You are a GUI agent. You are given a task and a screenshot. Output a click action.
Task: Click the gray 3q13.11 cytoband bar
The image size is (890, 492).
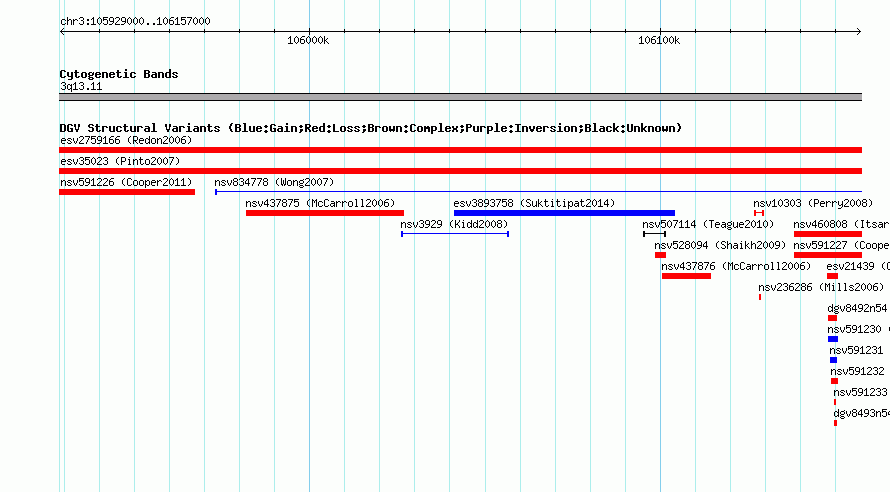(x=460, y=97)
